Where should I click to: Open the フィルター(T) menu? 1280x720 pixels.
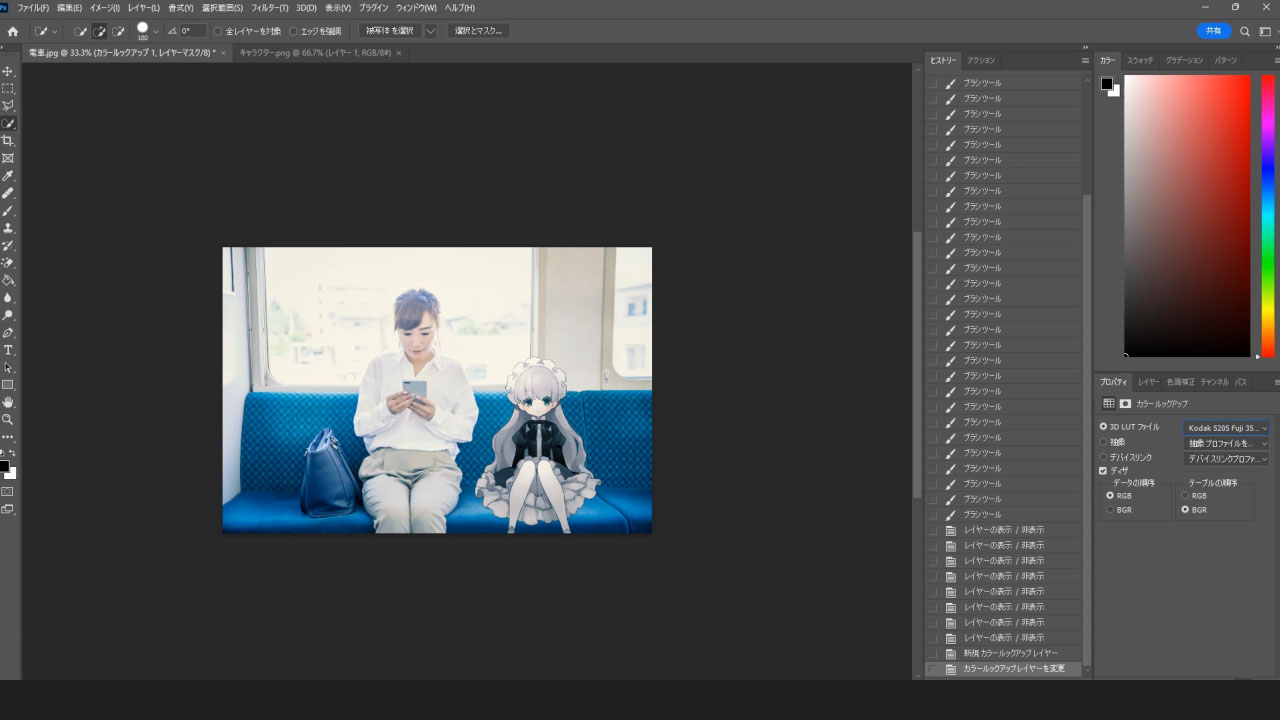pos(270,8)
